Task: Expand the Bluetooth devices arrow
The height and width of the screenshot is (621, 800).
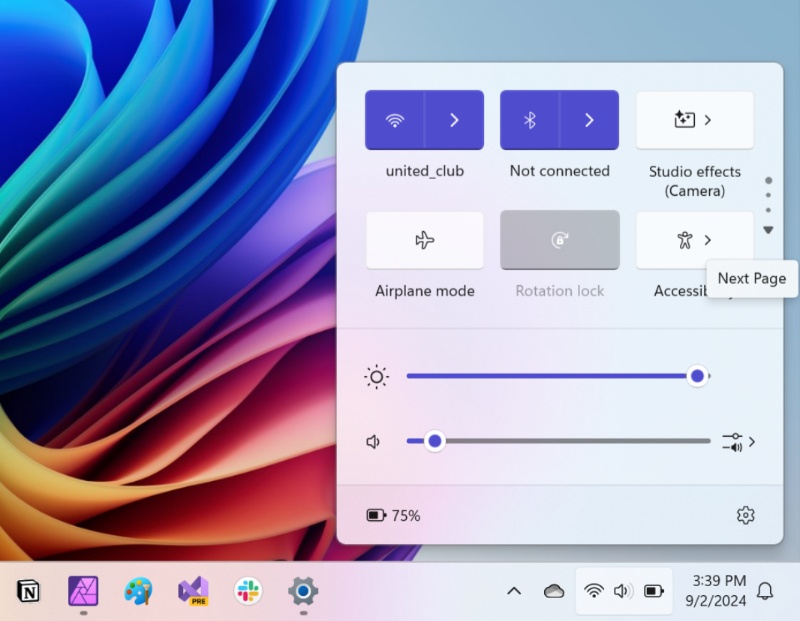Action: 589,120
